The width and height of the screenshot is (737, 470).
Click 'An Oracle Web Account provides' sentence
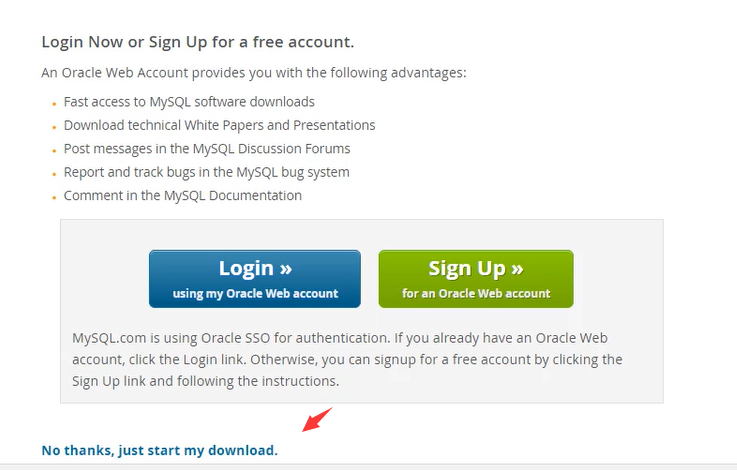click(x=254, y=73)
